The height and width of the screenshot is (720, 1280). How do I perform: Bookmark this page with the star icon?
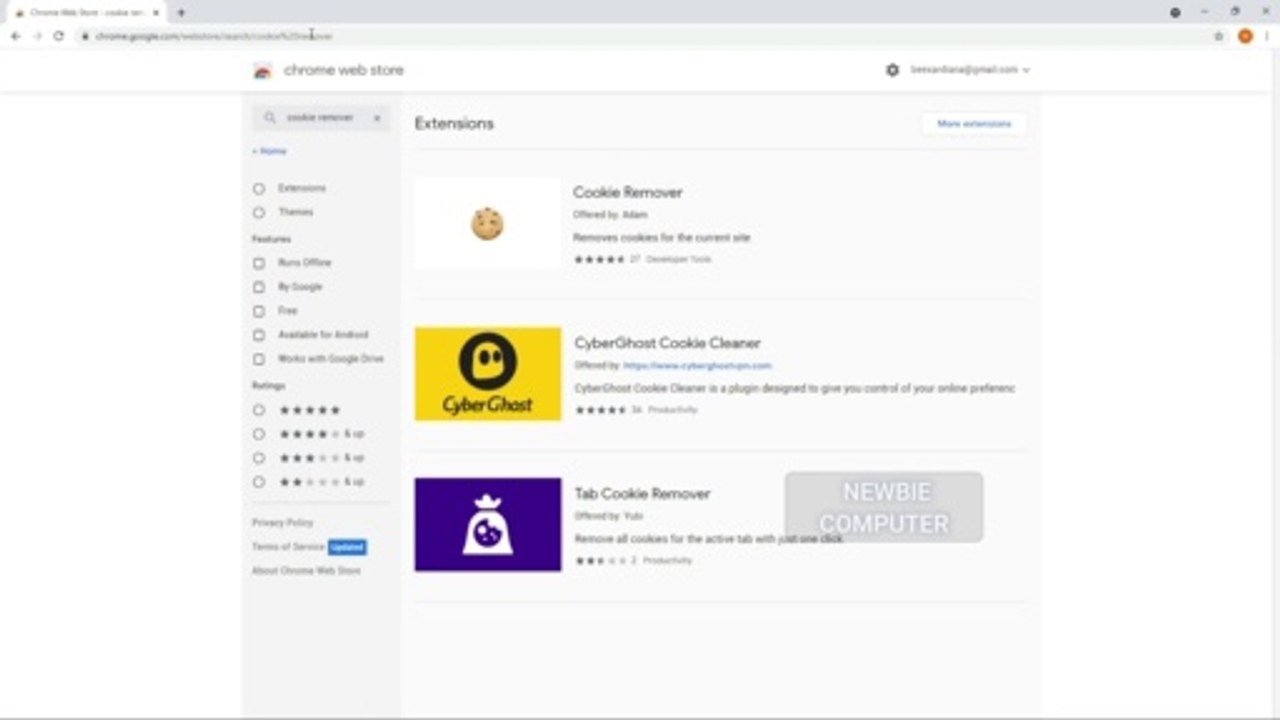[x=1218, y=36]
